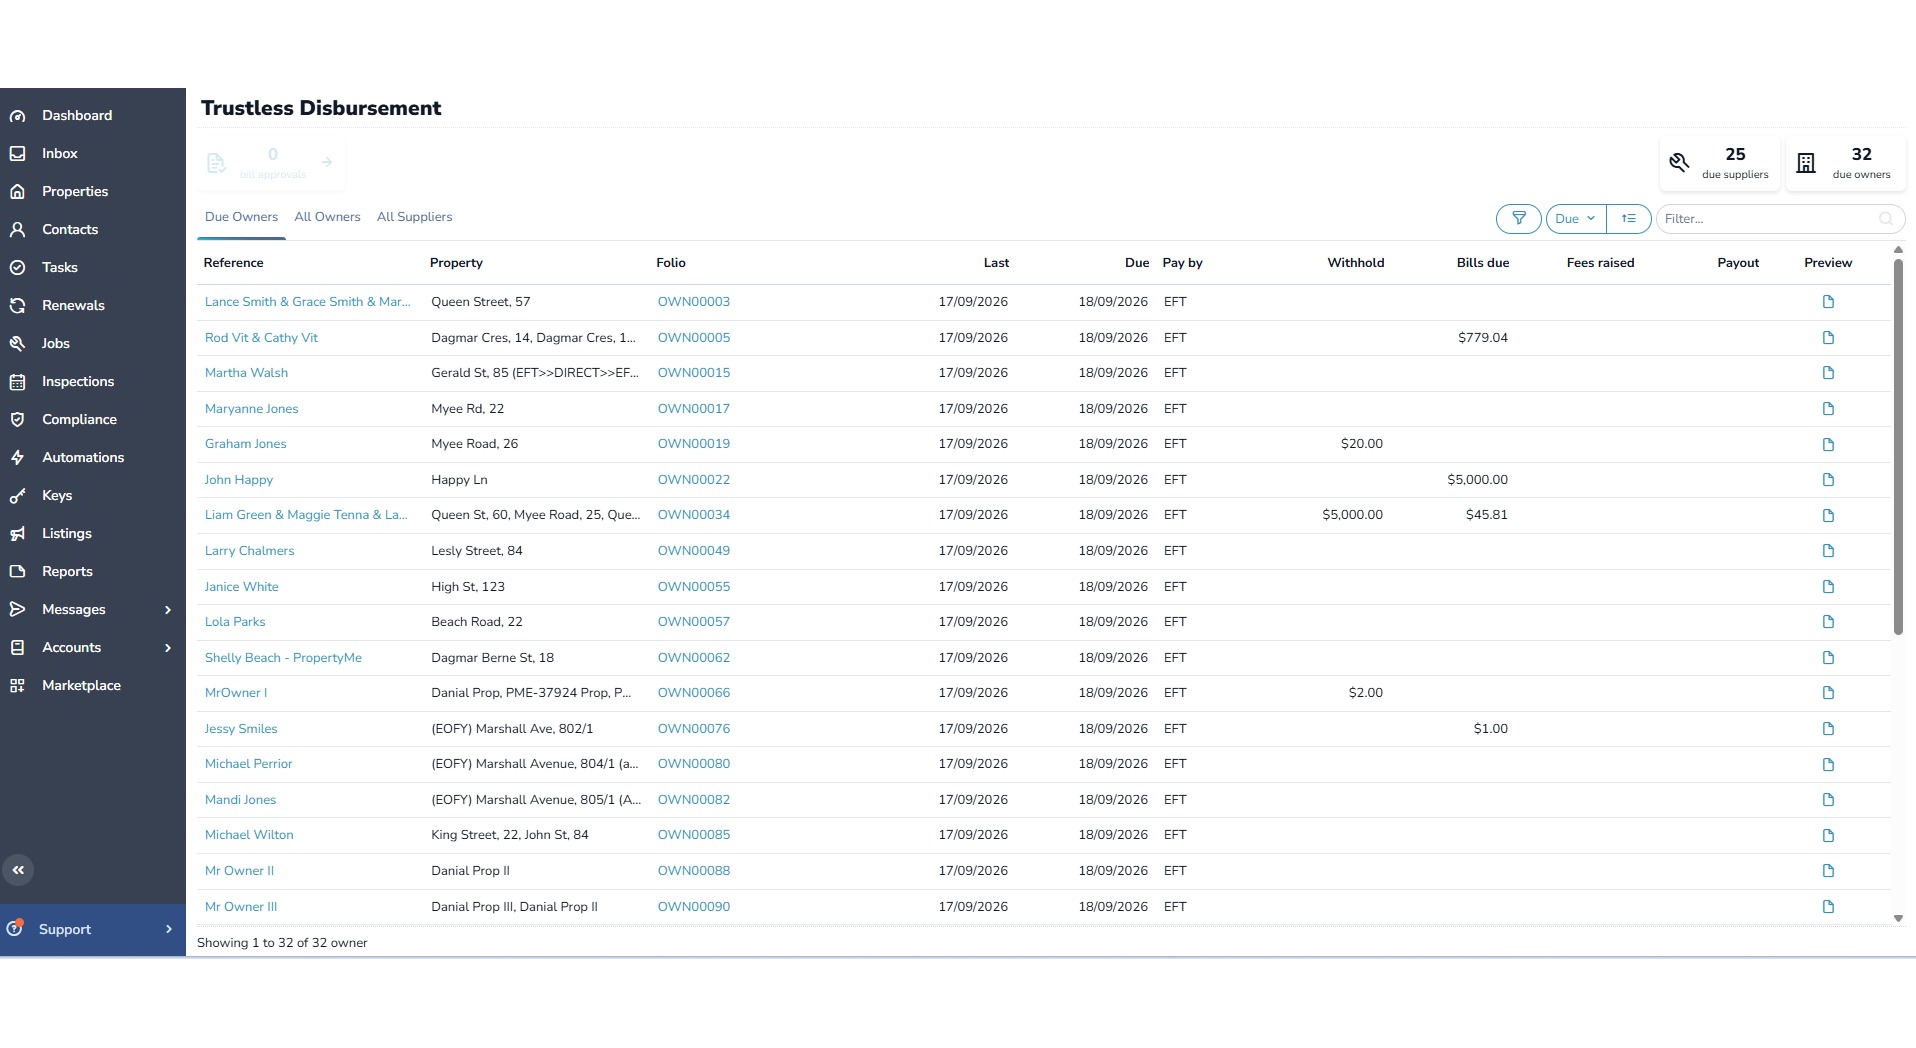This screenshot has width=1916, height=1048.
Task: Open the Inspections calendar icon
Action: (x=17, y=382)
